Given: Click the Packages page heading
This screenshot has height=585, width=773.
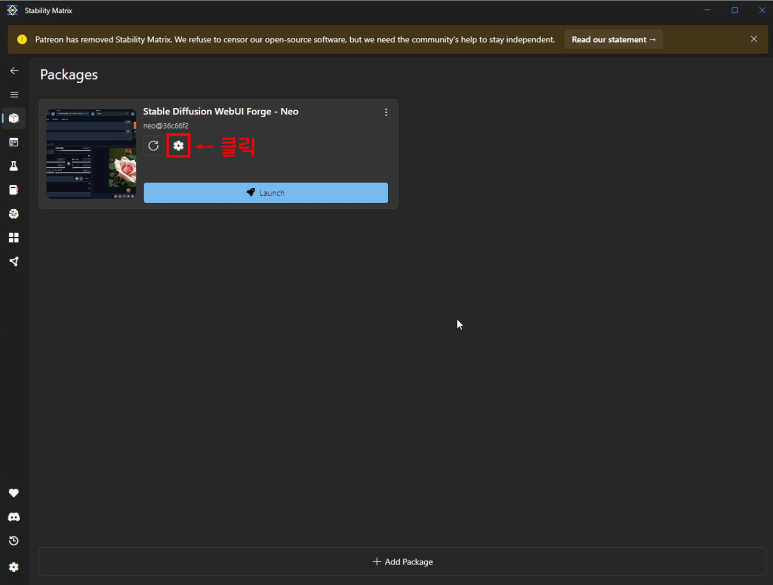Looking at the screenshot, I should [x=69, y=74].
